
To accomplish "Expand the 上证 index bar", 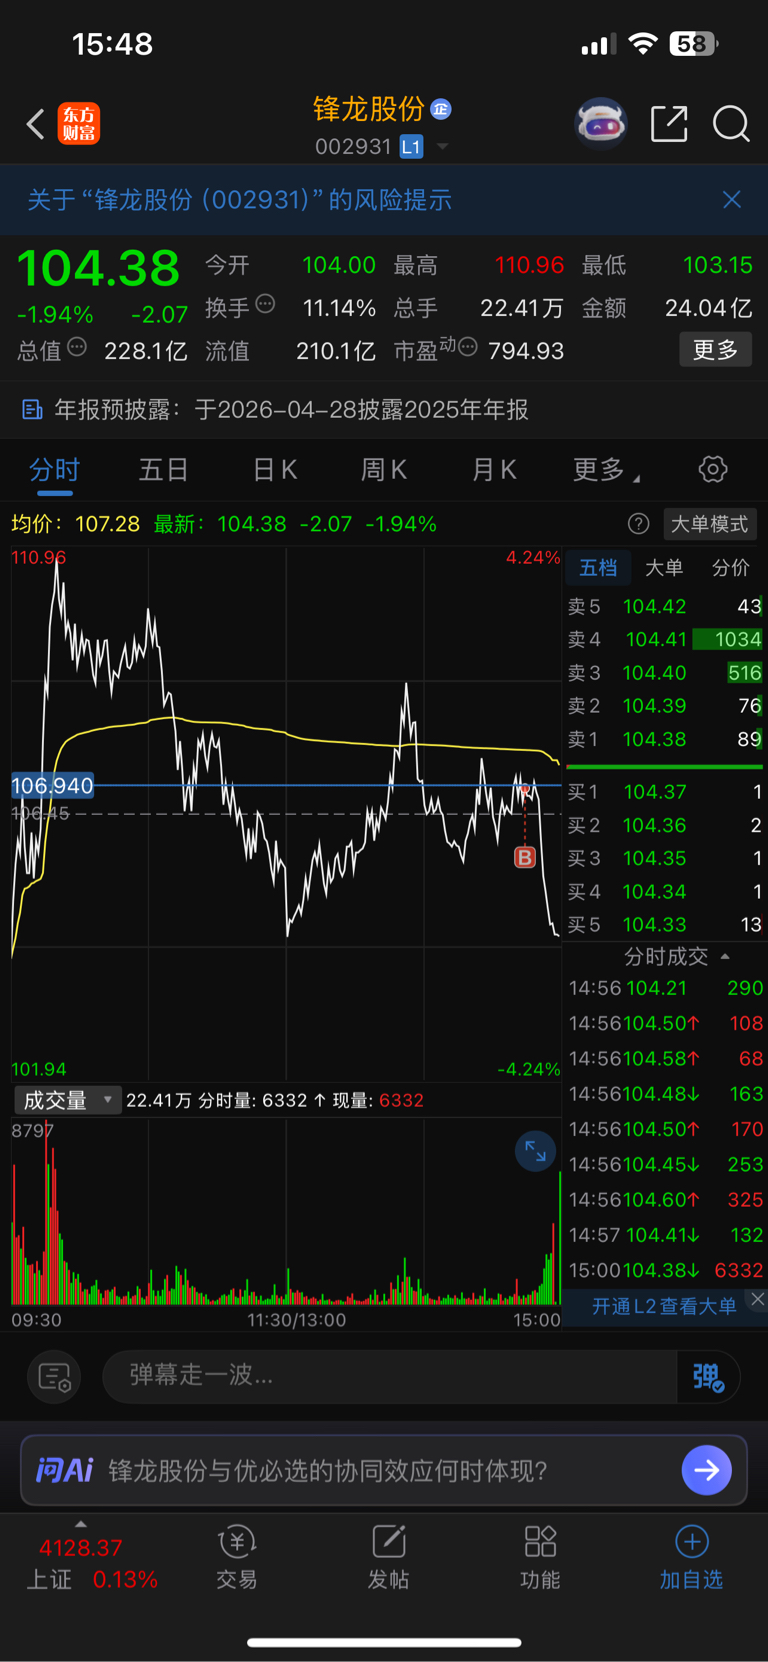I will click(x=81, y=1524).
